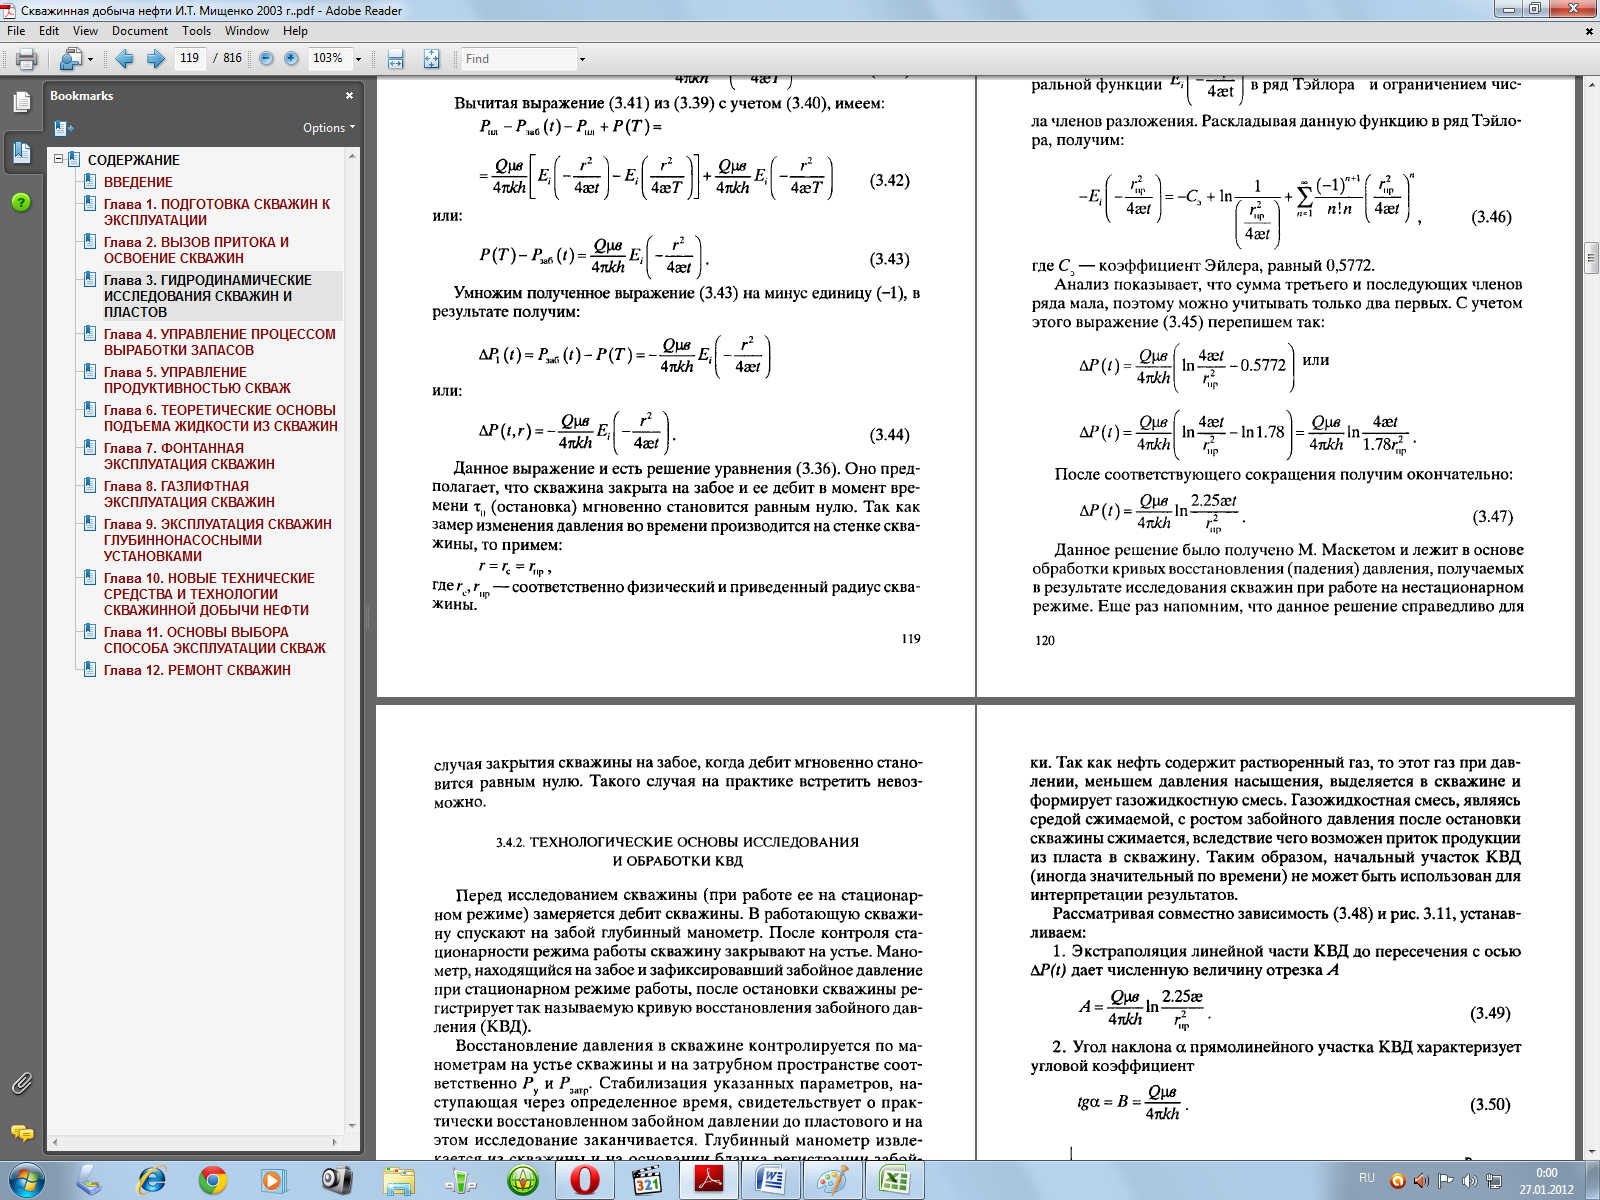Open the Comments panel icon
This screenshot has height=1200, width=1600.
tap(21, 1133)
